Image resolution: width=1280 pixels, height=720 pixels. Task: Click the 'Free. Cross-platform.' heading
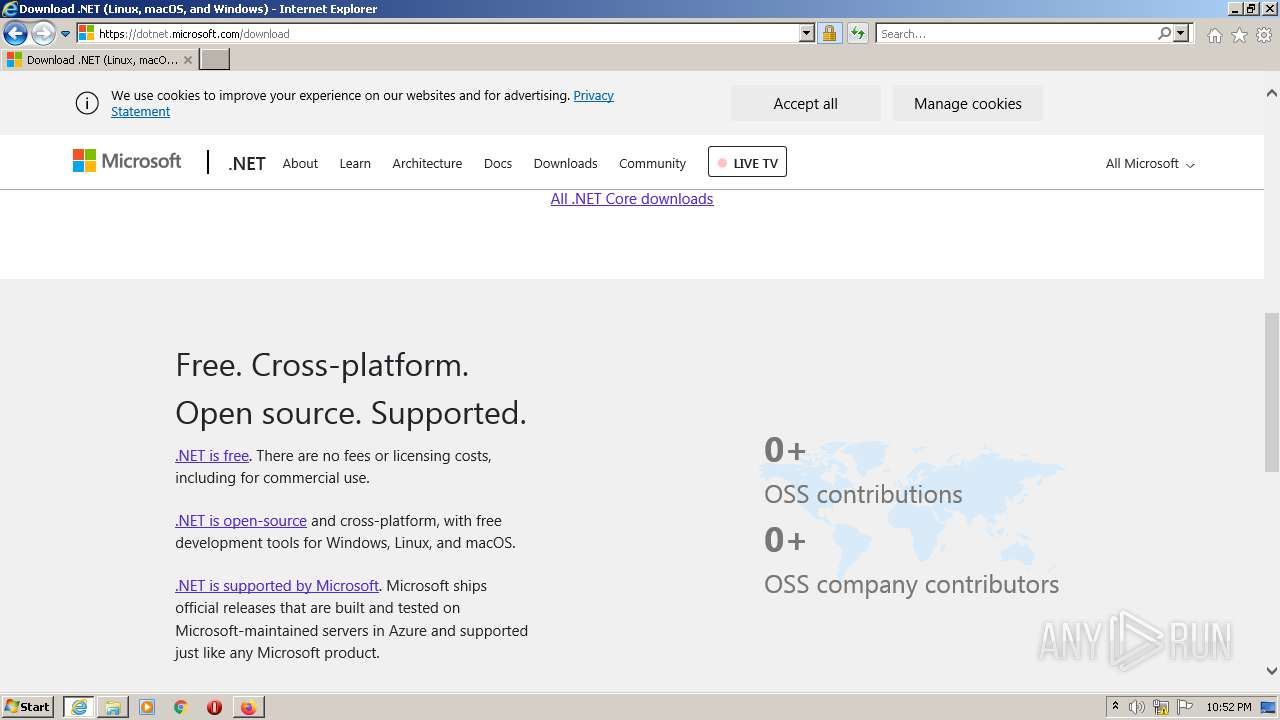pos(322,365)
